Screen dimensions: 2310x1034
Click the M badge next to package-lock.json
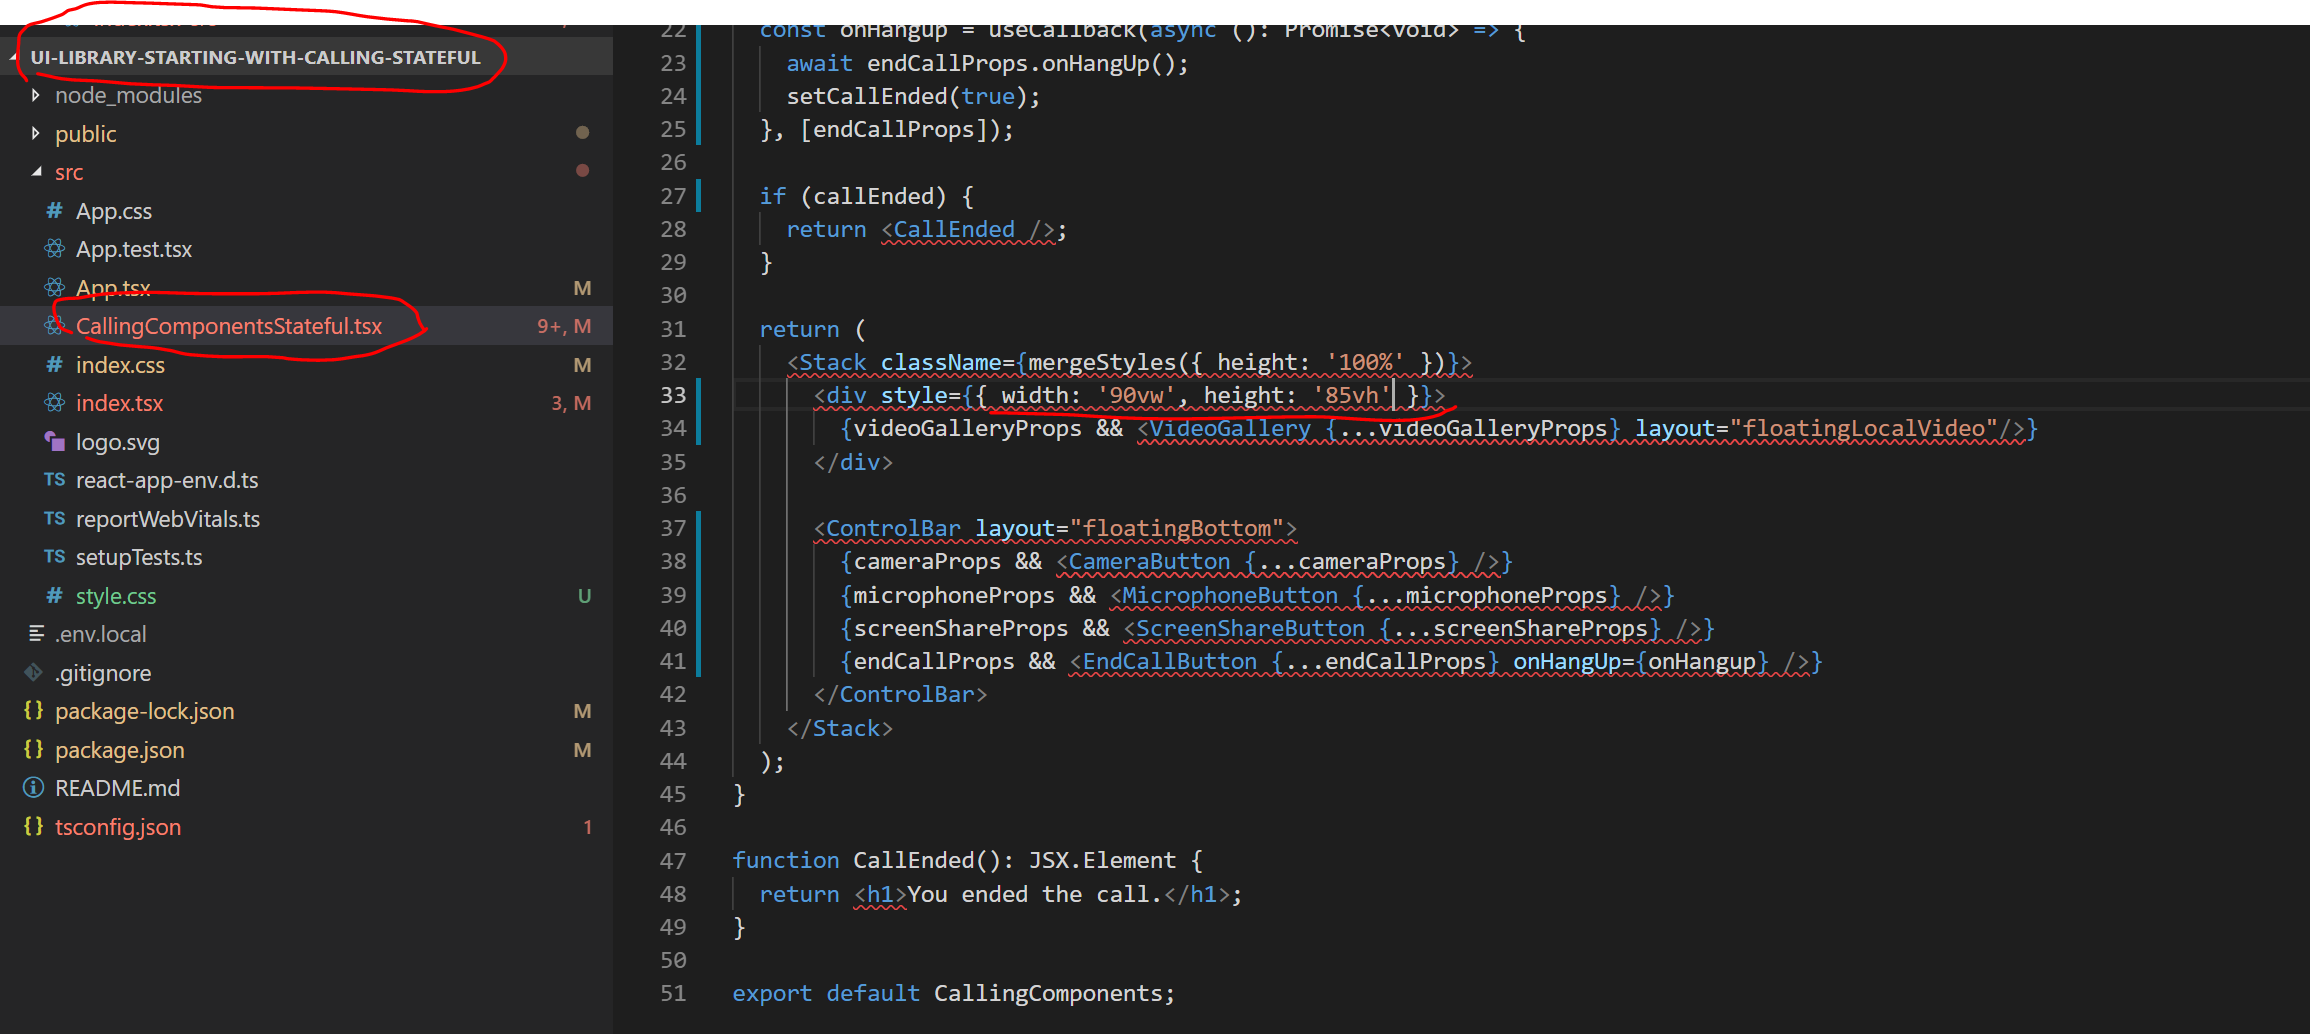point(583,711)
